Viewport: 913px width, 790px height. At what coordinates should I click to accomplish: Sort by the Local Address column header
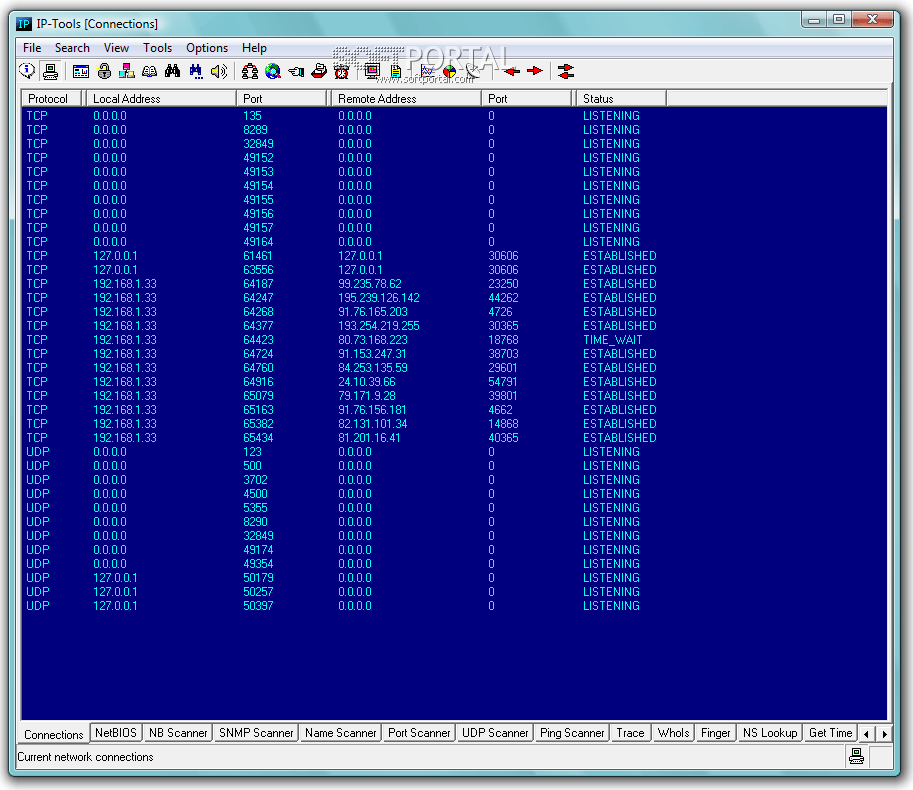pyautogui.click(x=161, y=98)
